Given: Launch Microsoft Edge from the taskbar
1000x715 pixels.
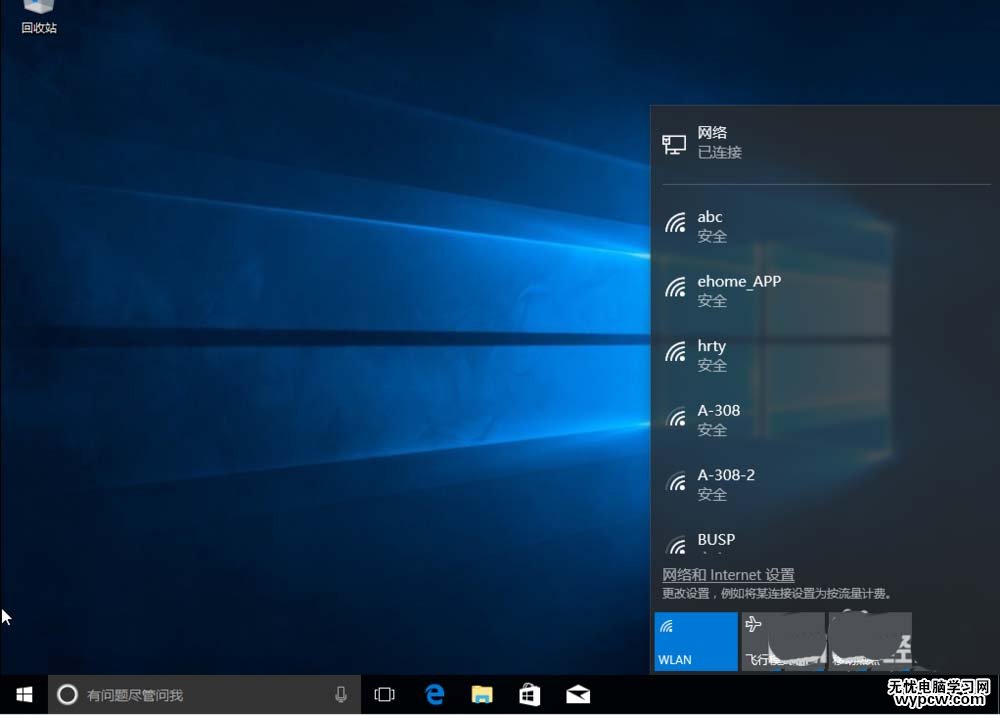Looking at the screenshot, I should tap(434, 695).
